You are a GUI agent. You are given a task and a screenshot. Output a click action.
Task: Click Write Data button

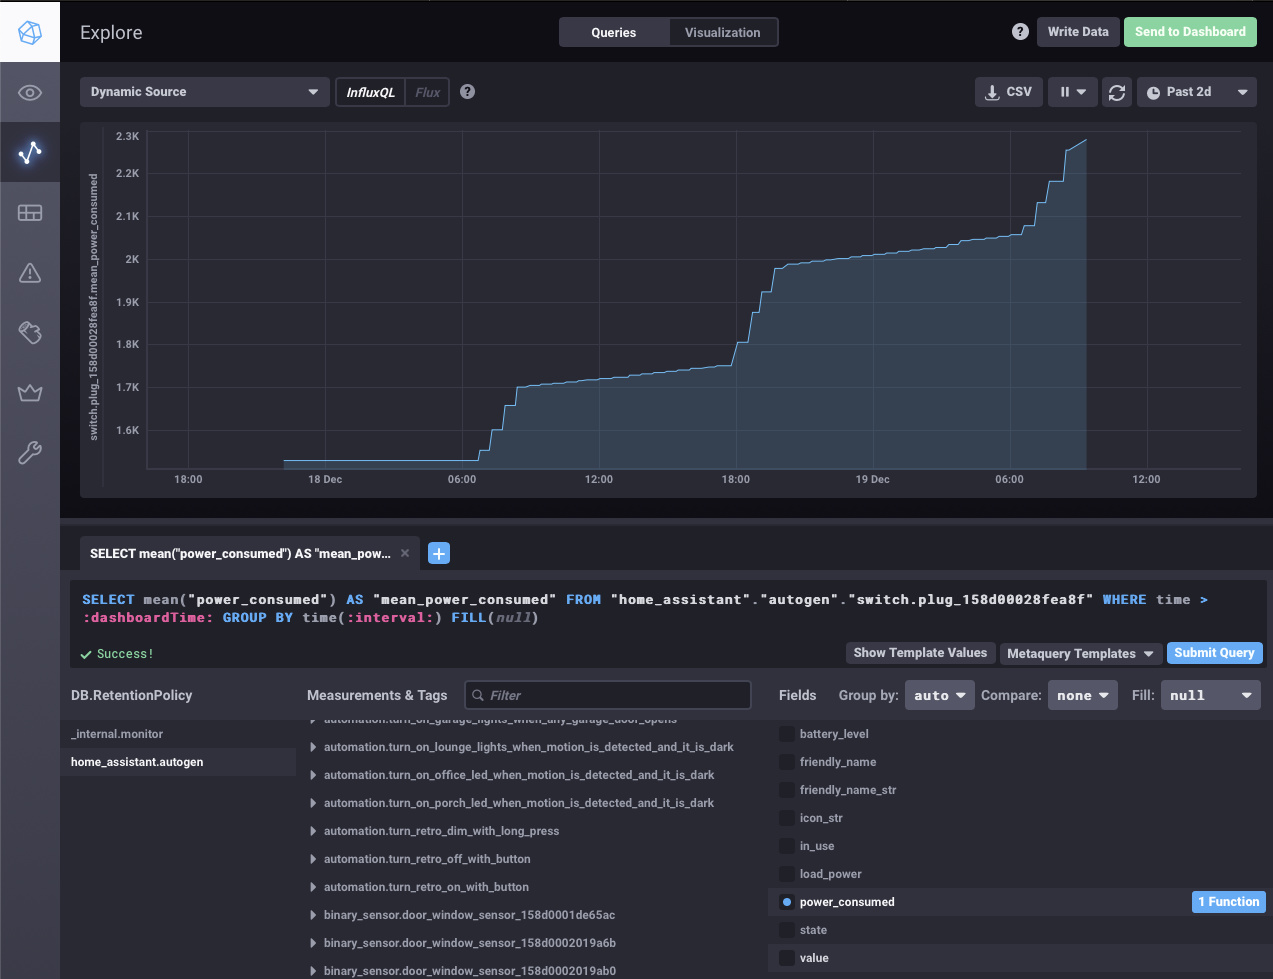pos(1078,32)
